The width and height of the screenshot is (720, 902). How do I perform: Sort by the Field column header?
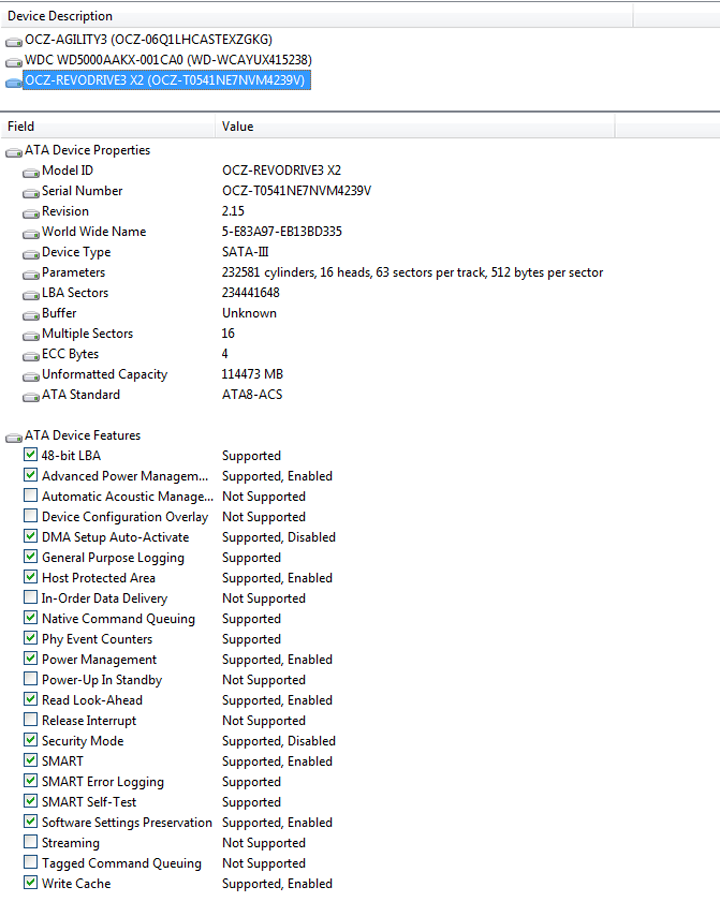pos(108,127)
